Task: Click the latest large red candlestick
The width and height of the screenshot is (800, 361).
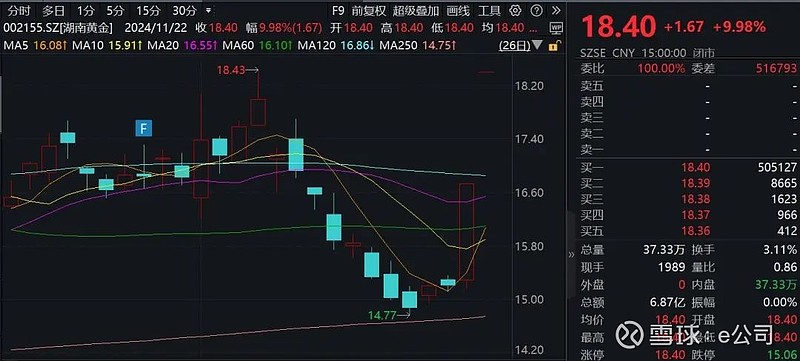Action: [x=466, y=231]
